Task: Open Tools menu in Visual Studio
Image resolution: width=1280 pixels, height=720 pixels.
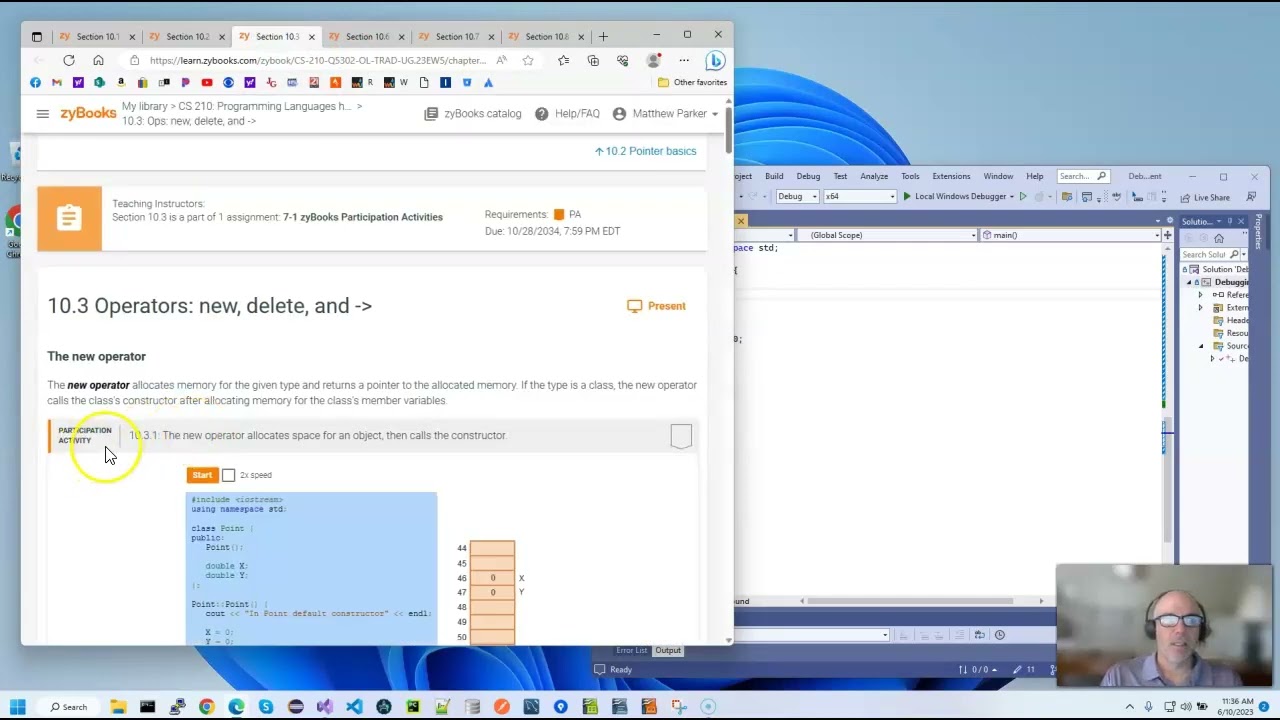Action: [x=910, y=176]
